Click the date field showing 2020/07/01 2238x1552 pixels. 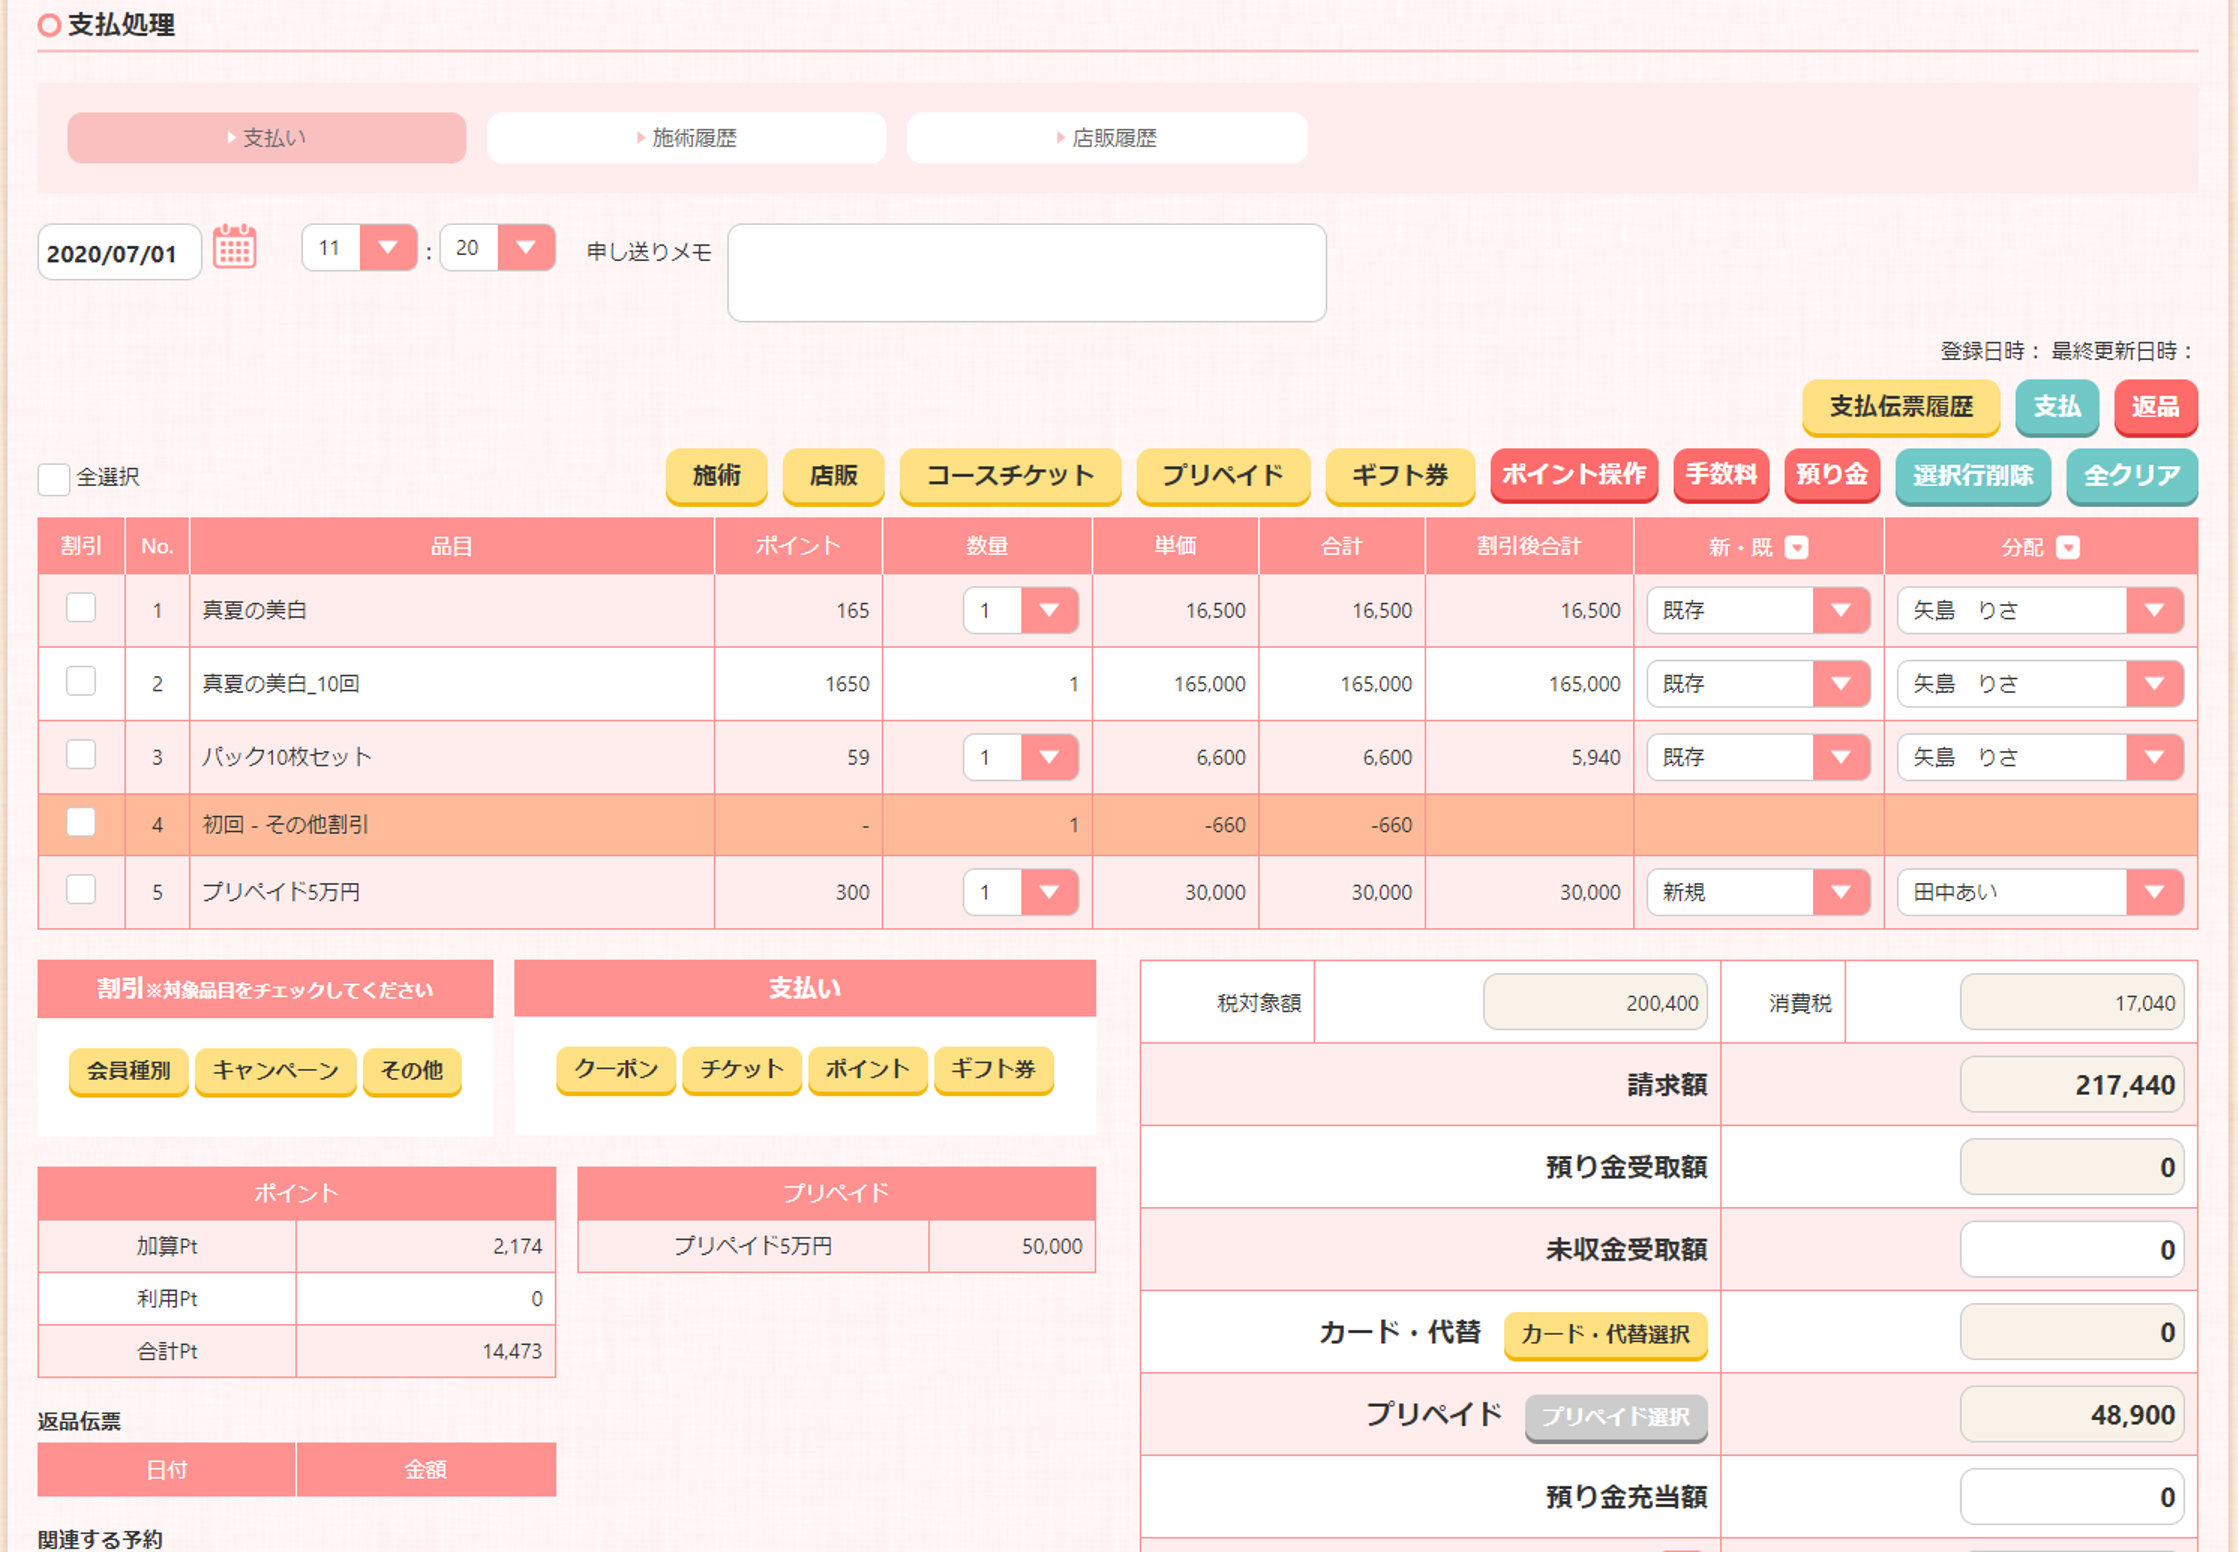119,253
